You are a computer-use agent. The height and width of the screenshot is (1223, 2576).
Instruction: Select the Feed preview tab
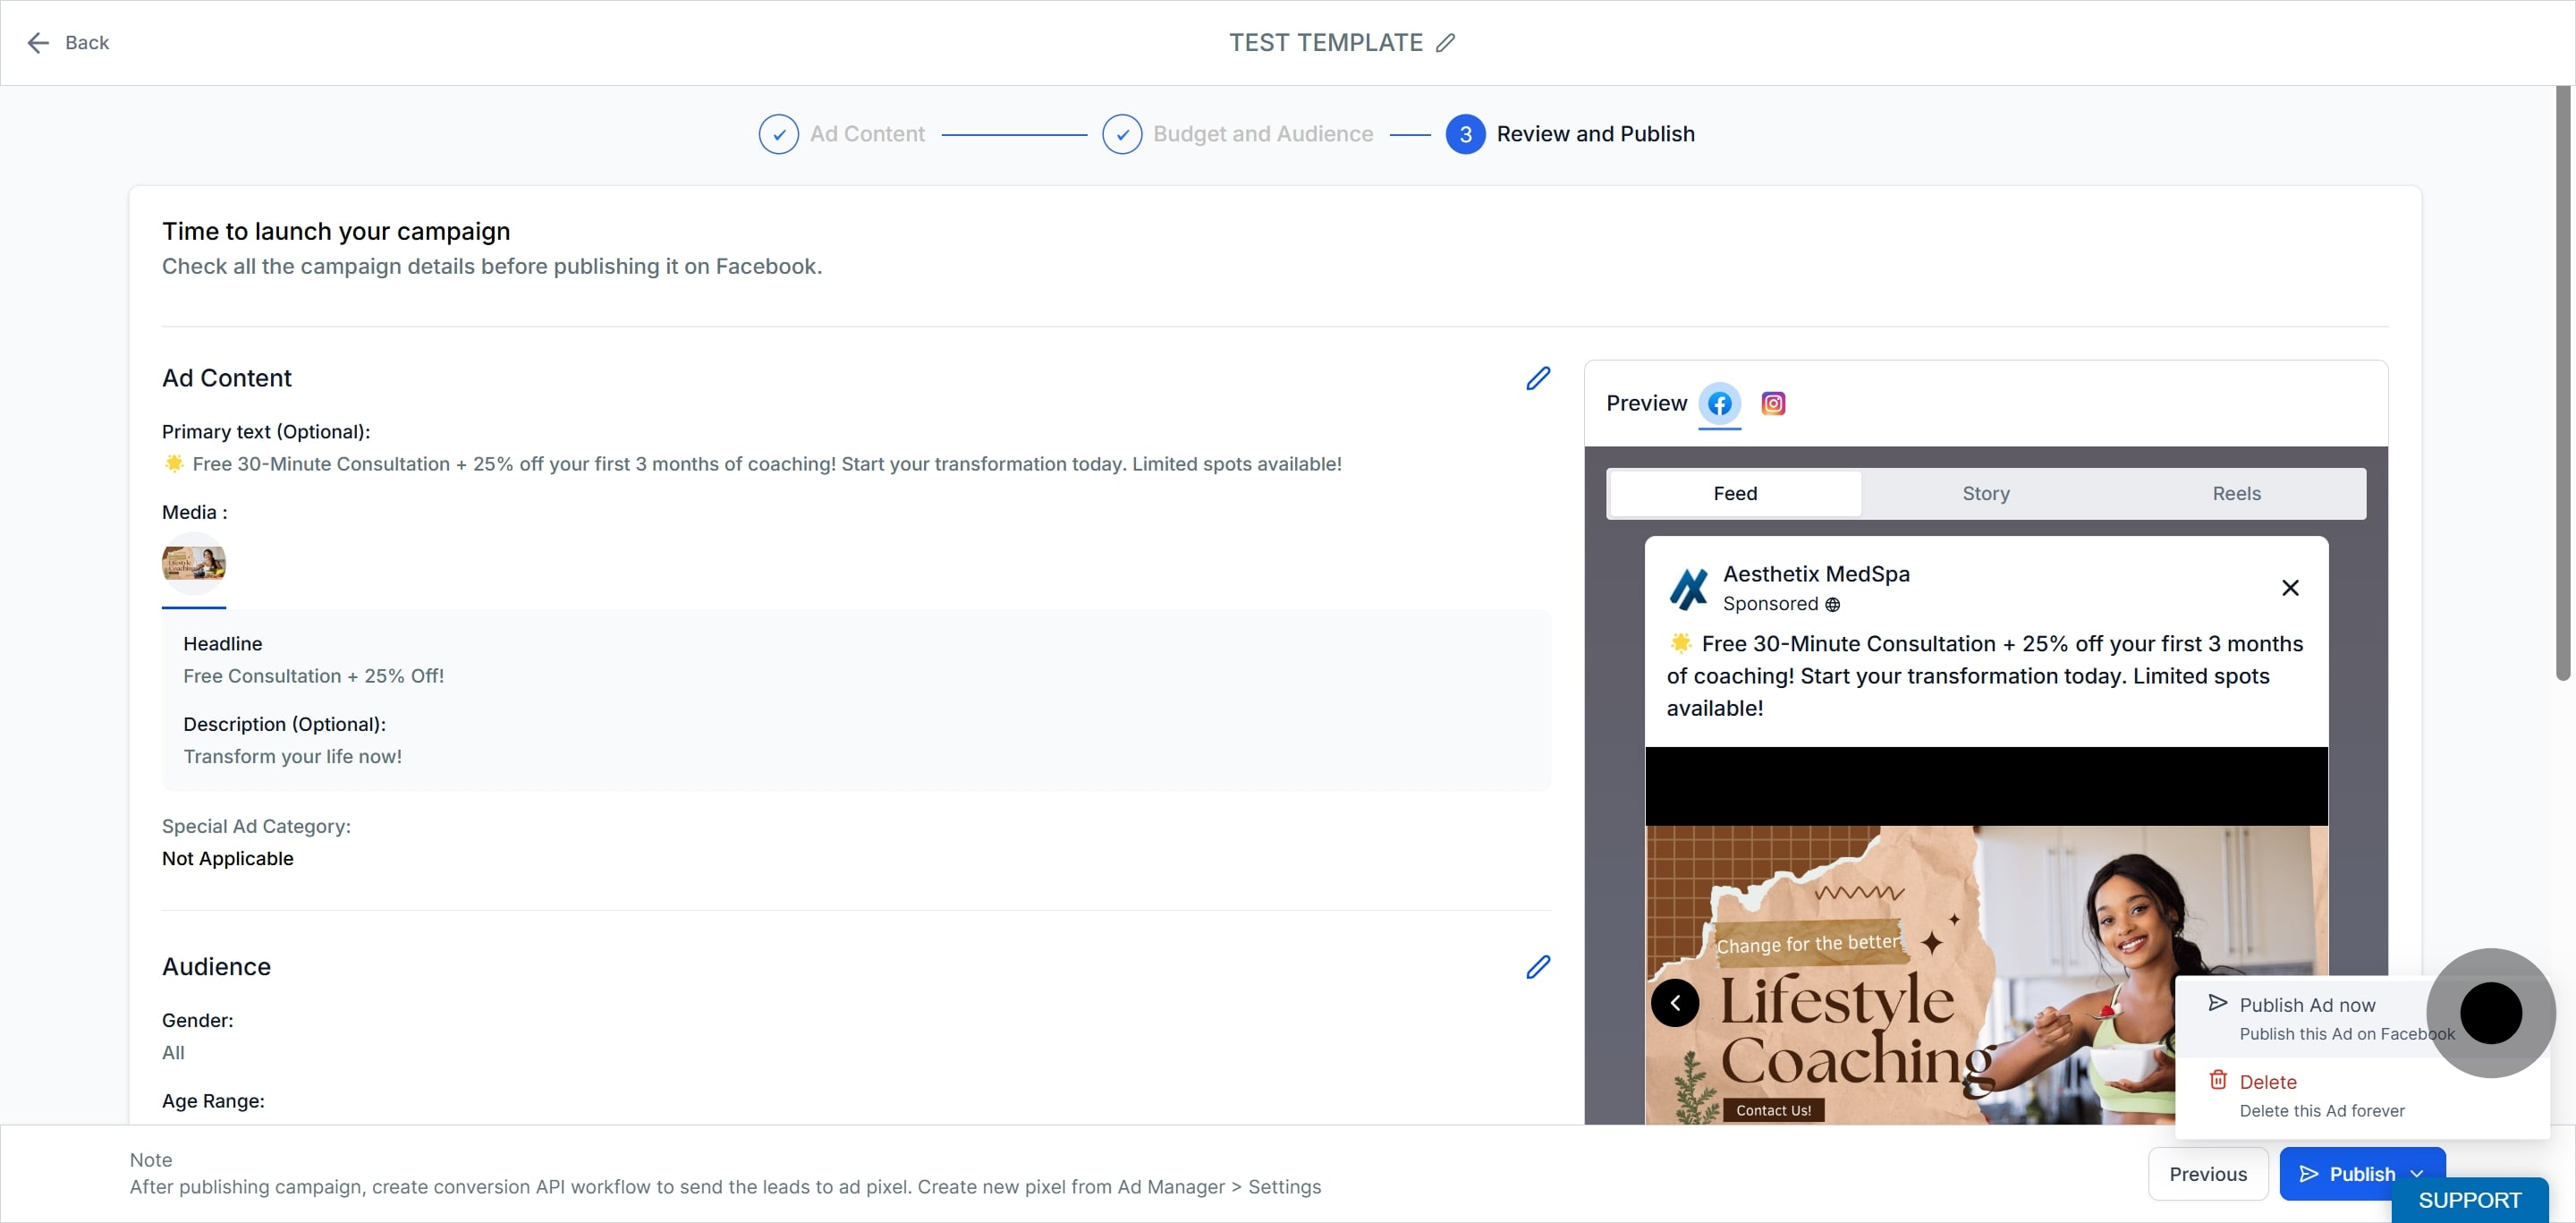(1734, 494)
